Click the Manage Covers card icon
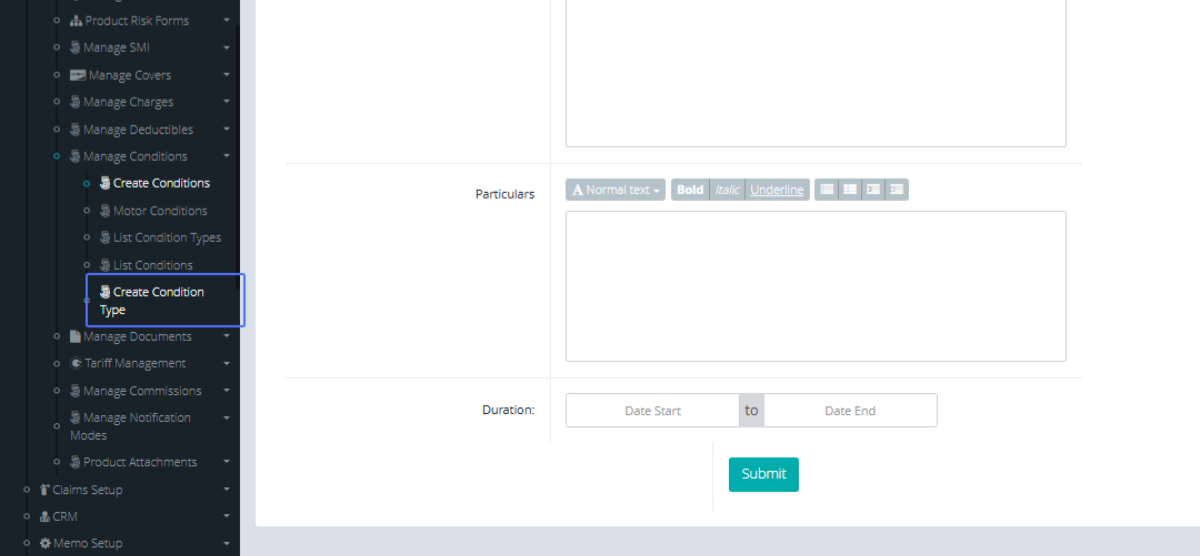 pos(77,75)
